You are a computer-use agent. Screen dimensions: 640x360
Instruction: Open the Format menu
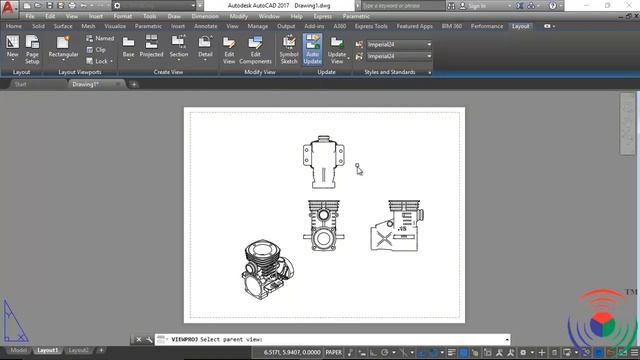123,16
